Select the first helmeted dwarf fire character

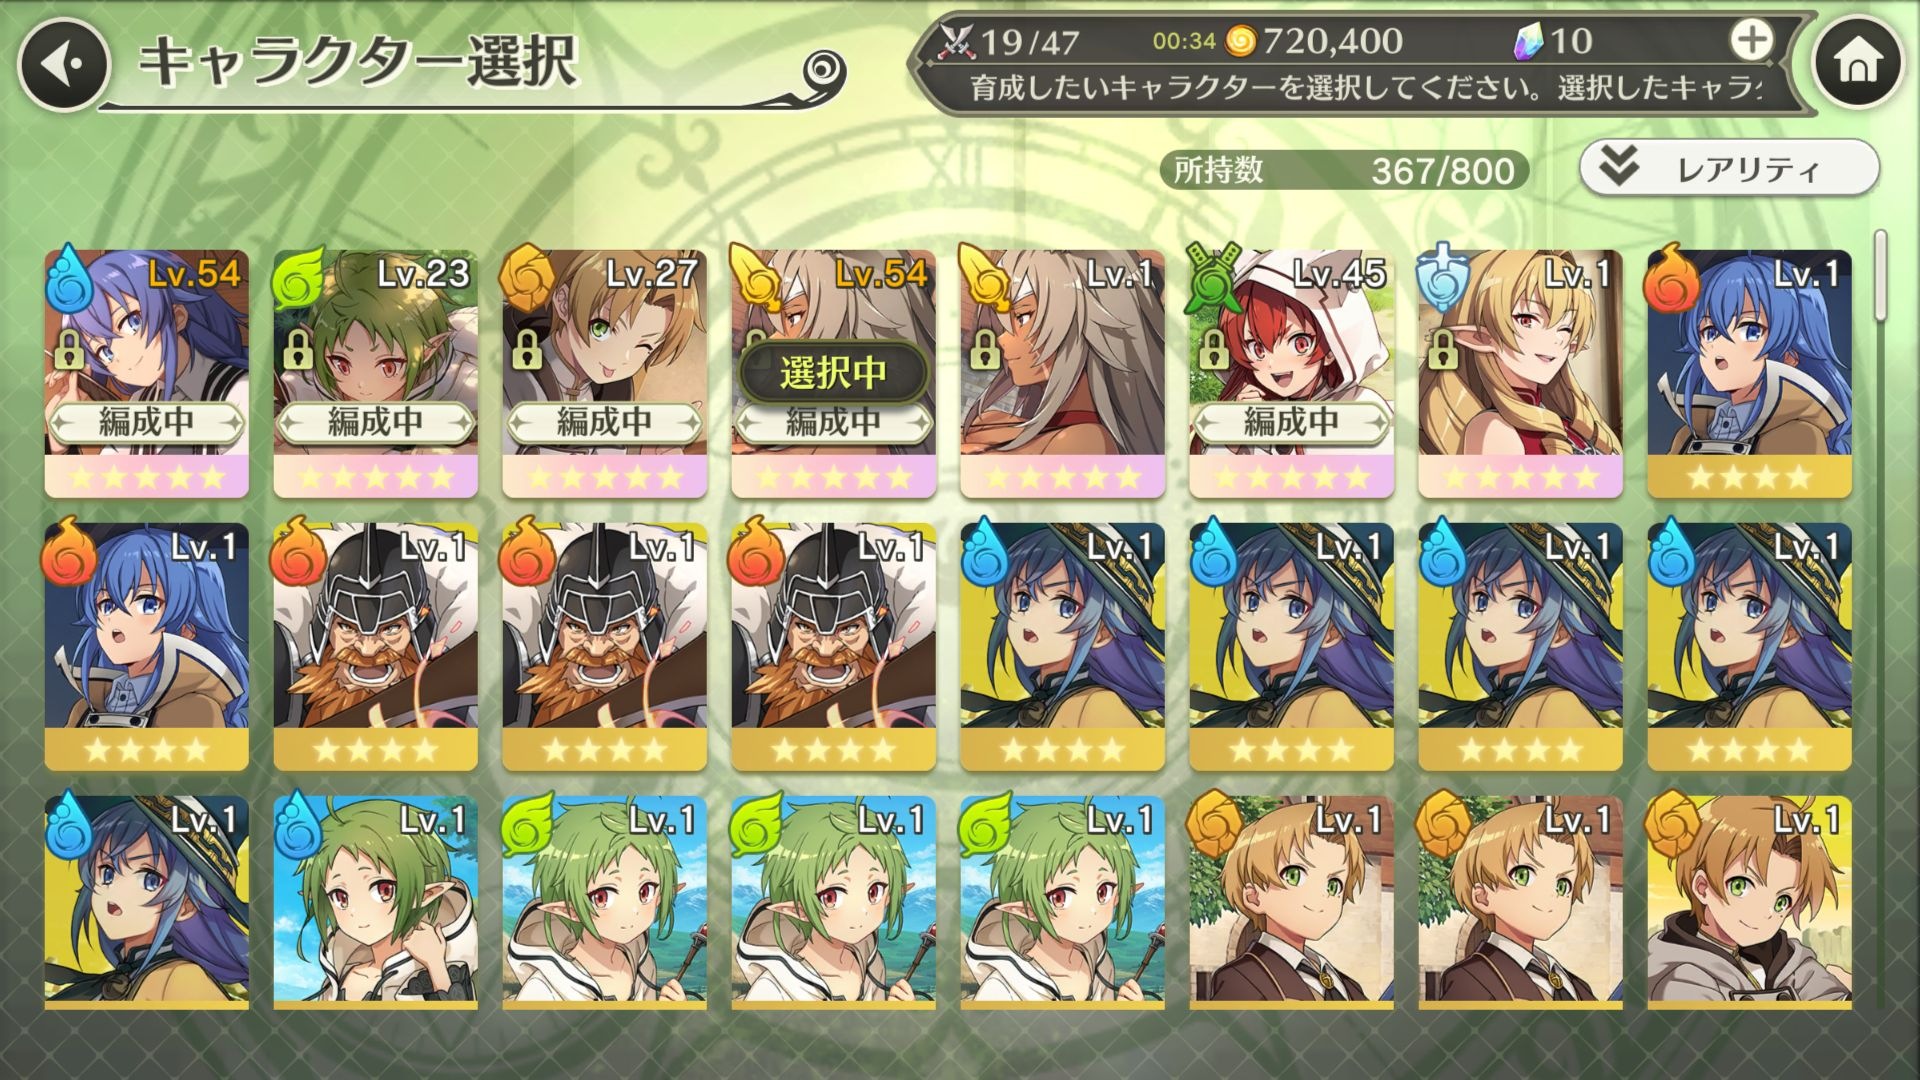375,646
